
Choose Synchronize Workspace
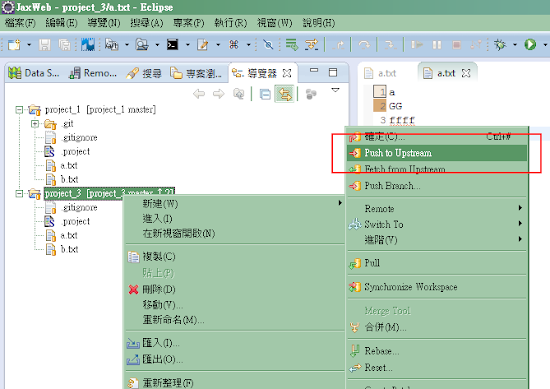pos(437,287)
